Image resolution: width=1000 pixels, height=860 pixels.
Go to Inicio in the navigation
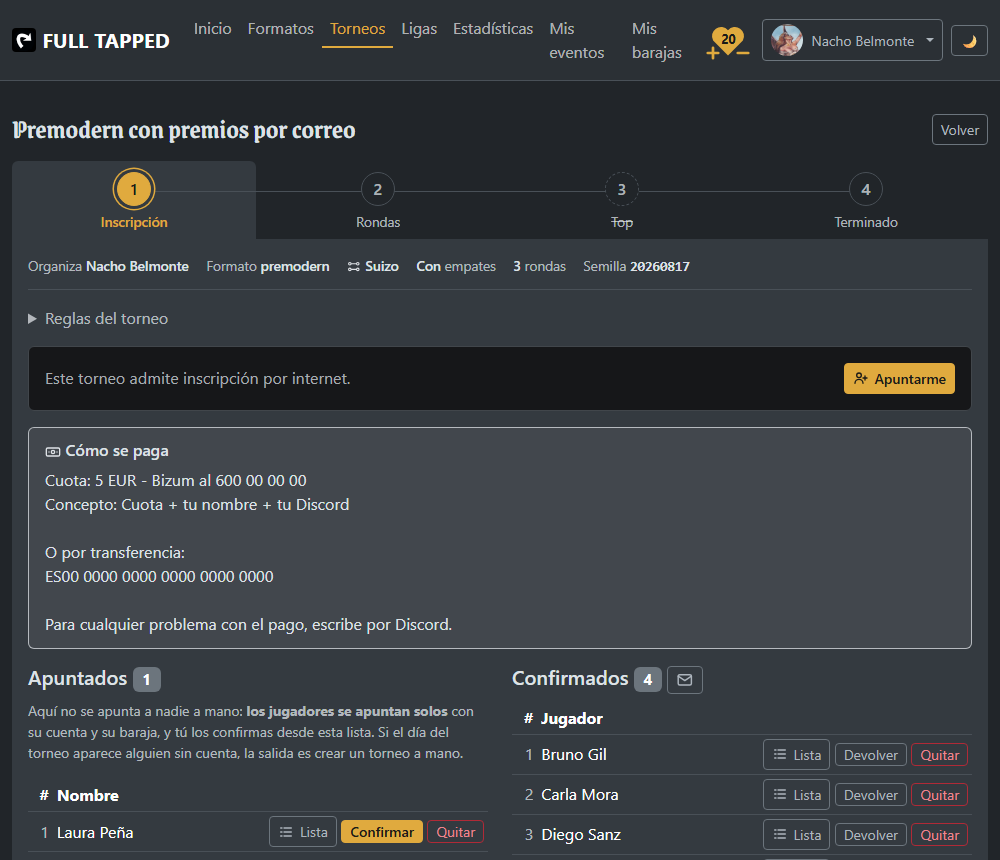[x=212, y=29]
